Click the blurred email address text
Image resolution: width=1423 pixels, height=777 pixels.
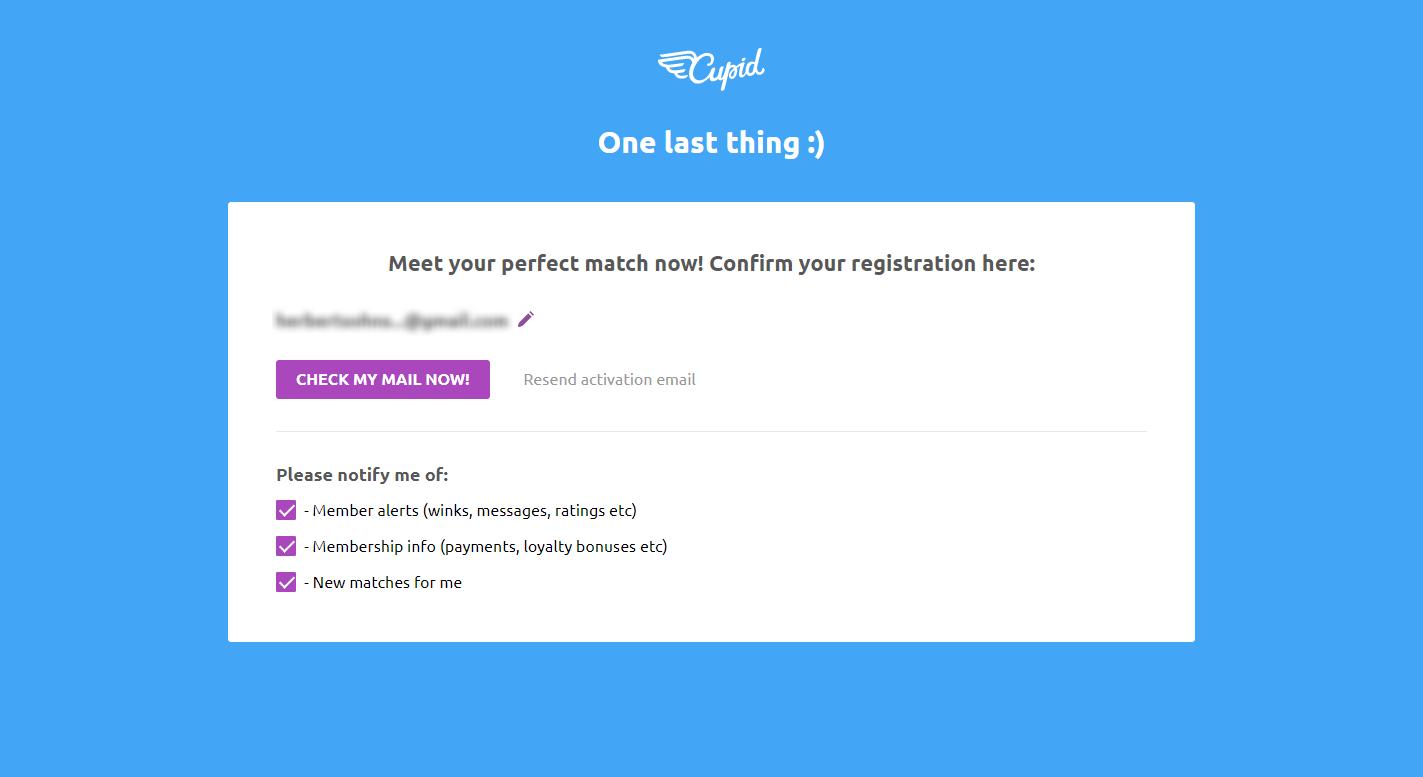[392, 320]
